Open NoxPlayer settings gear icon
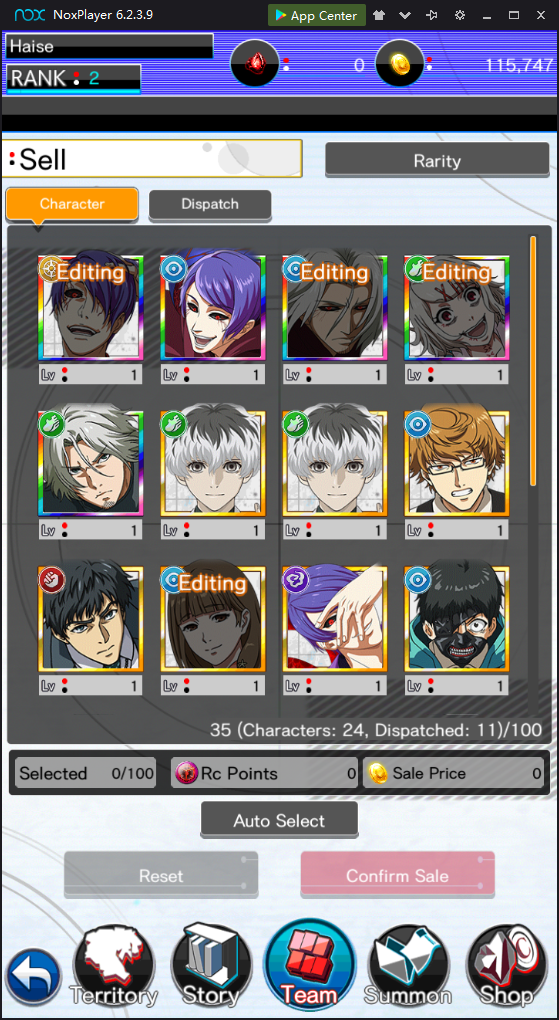 (x=459, y=15)
